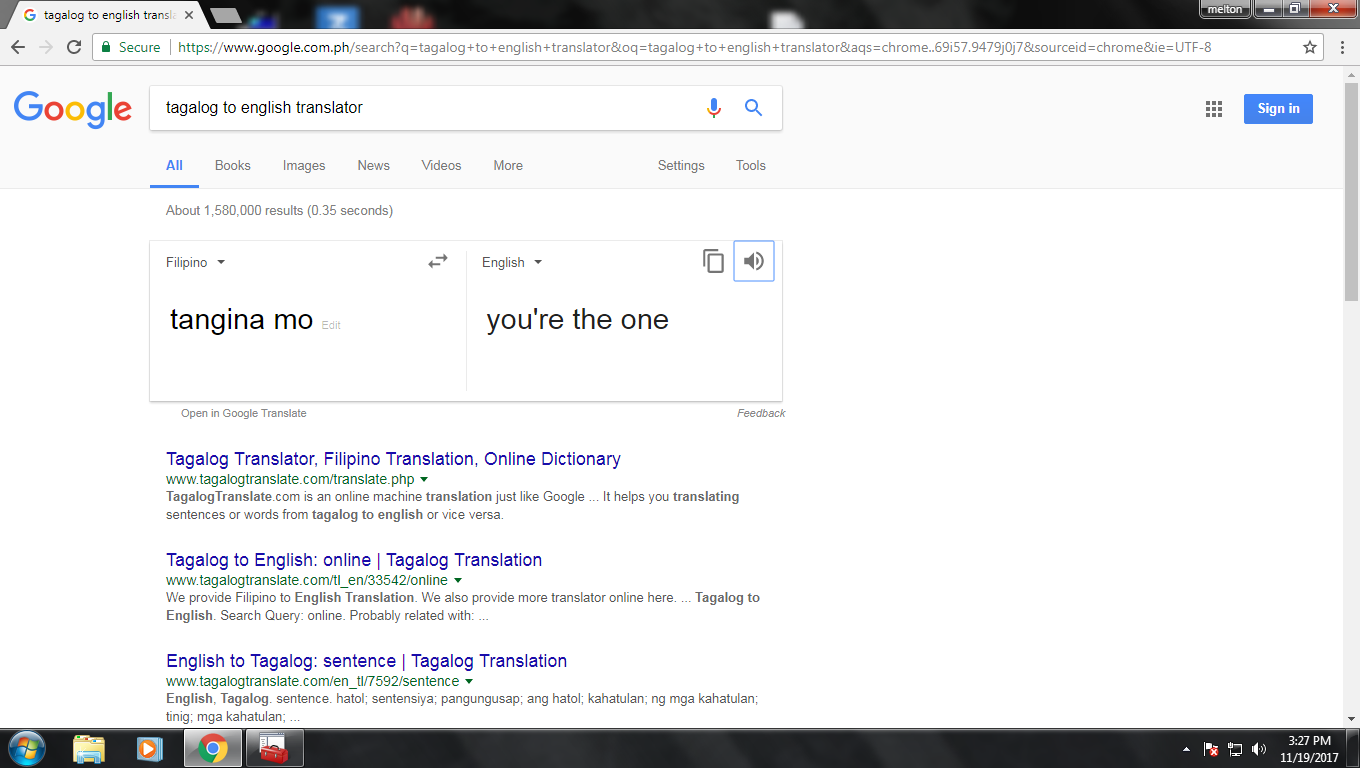
Task: Swap the translation languages
Action: (x=438, y=261)
